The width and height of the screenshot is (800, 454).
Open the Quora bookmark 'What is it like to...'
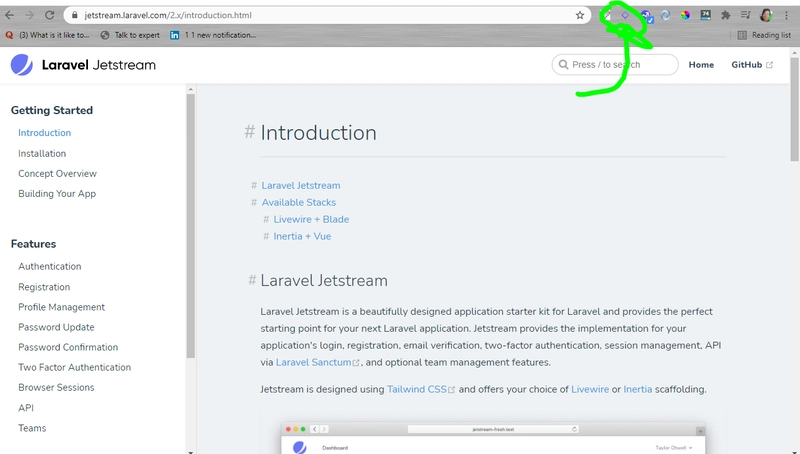[x=47, y=35]
